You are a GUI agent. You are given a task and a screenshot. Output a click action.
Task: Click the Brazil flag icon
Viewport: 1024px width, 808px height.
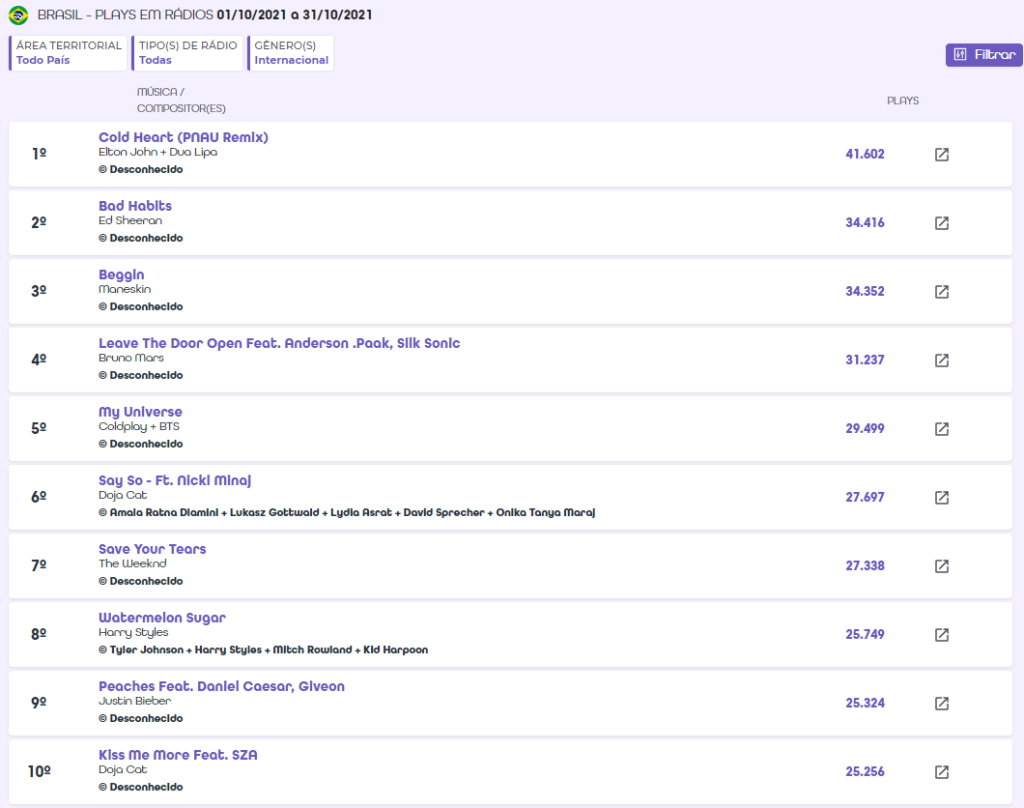pos(18,16)
